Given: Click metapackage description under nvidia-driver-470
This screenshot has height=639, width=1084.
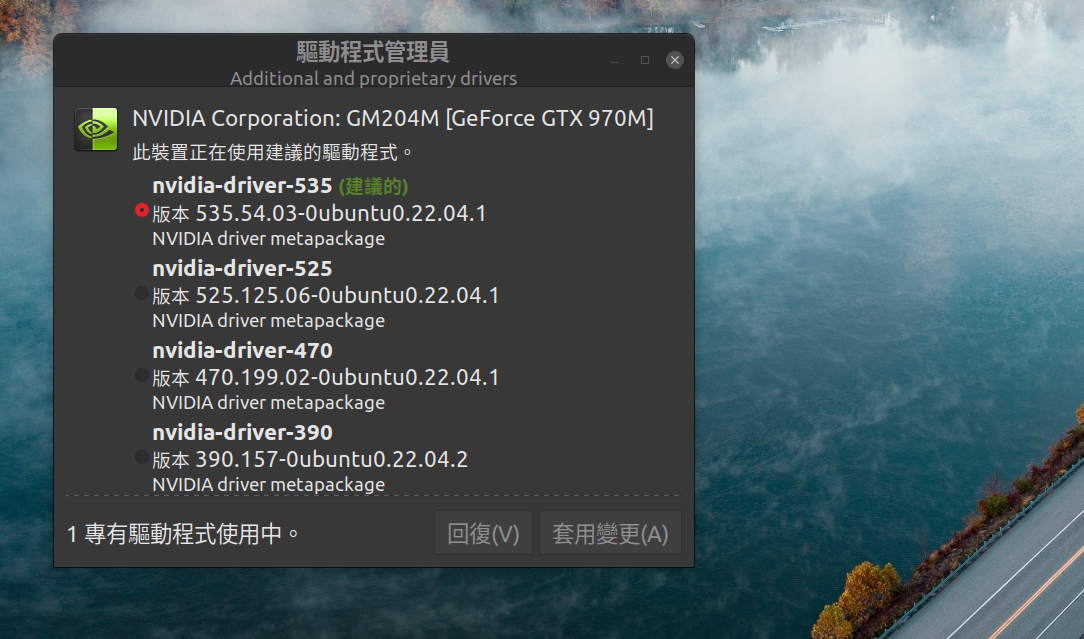Looking at the screenshot, I should [269, 402].
